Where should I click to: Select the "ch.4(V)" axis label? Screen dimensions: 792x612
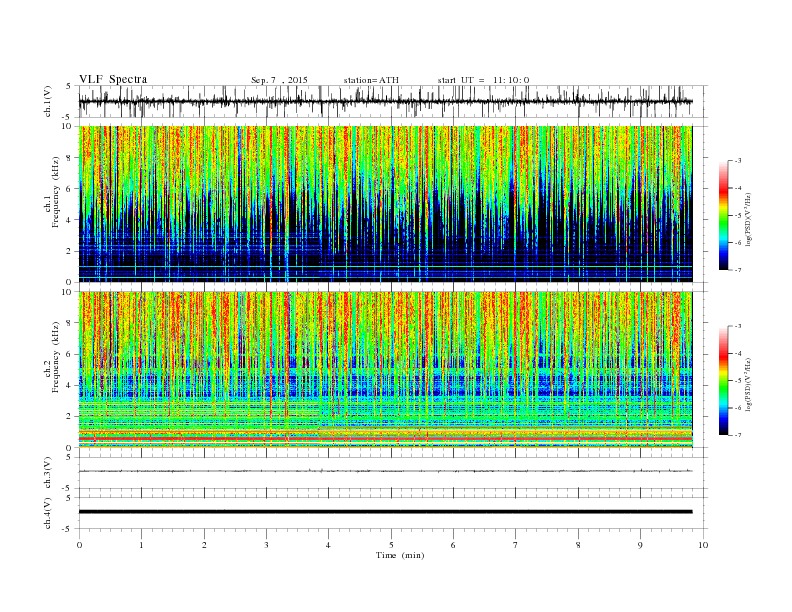tap(48, 513)
